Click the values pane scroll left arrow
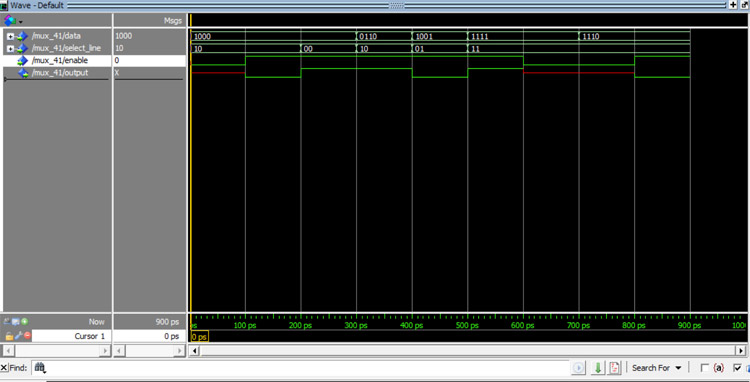Screen dimensions: 750x382 119,351
